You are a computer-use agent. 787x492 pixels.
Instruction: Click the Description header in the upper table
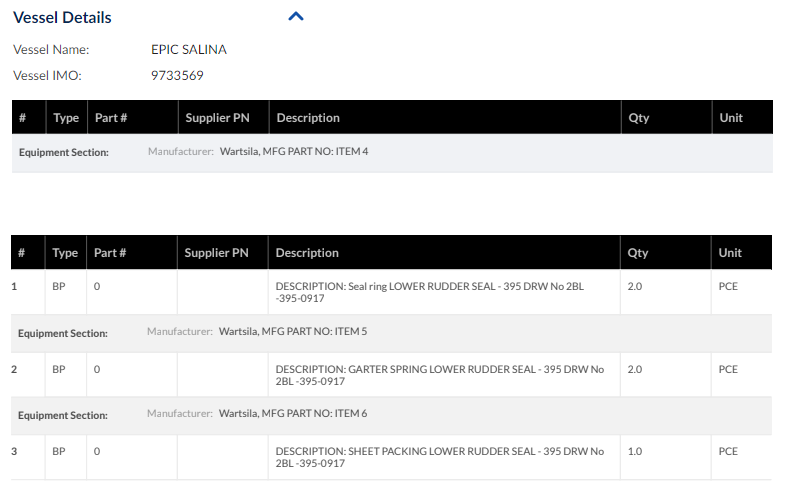(308, 118)
